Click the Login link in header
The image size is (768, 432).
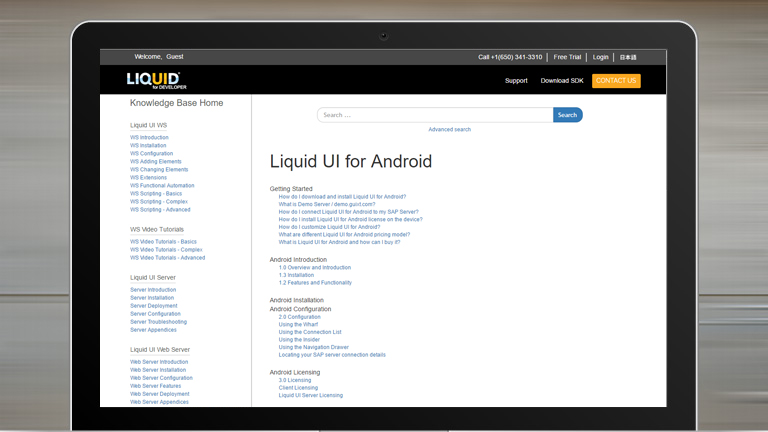(600, 57)
